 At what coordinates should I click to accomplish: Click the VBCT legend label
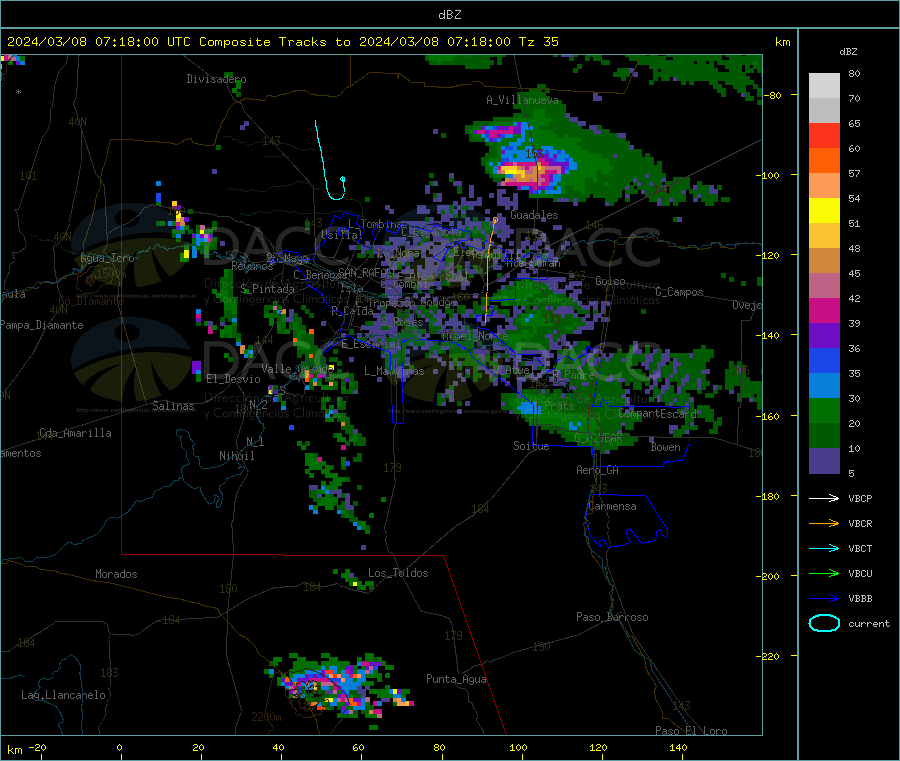click(860, 549)
